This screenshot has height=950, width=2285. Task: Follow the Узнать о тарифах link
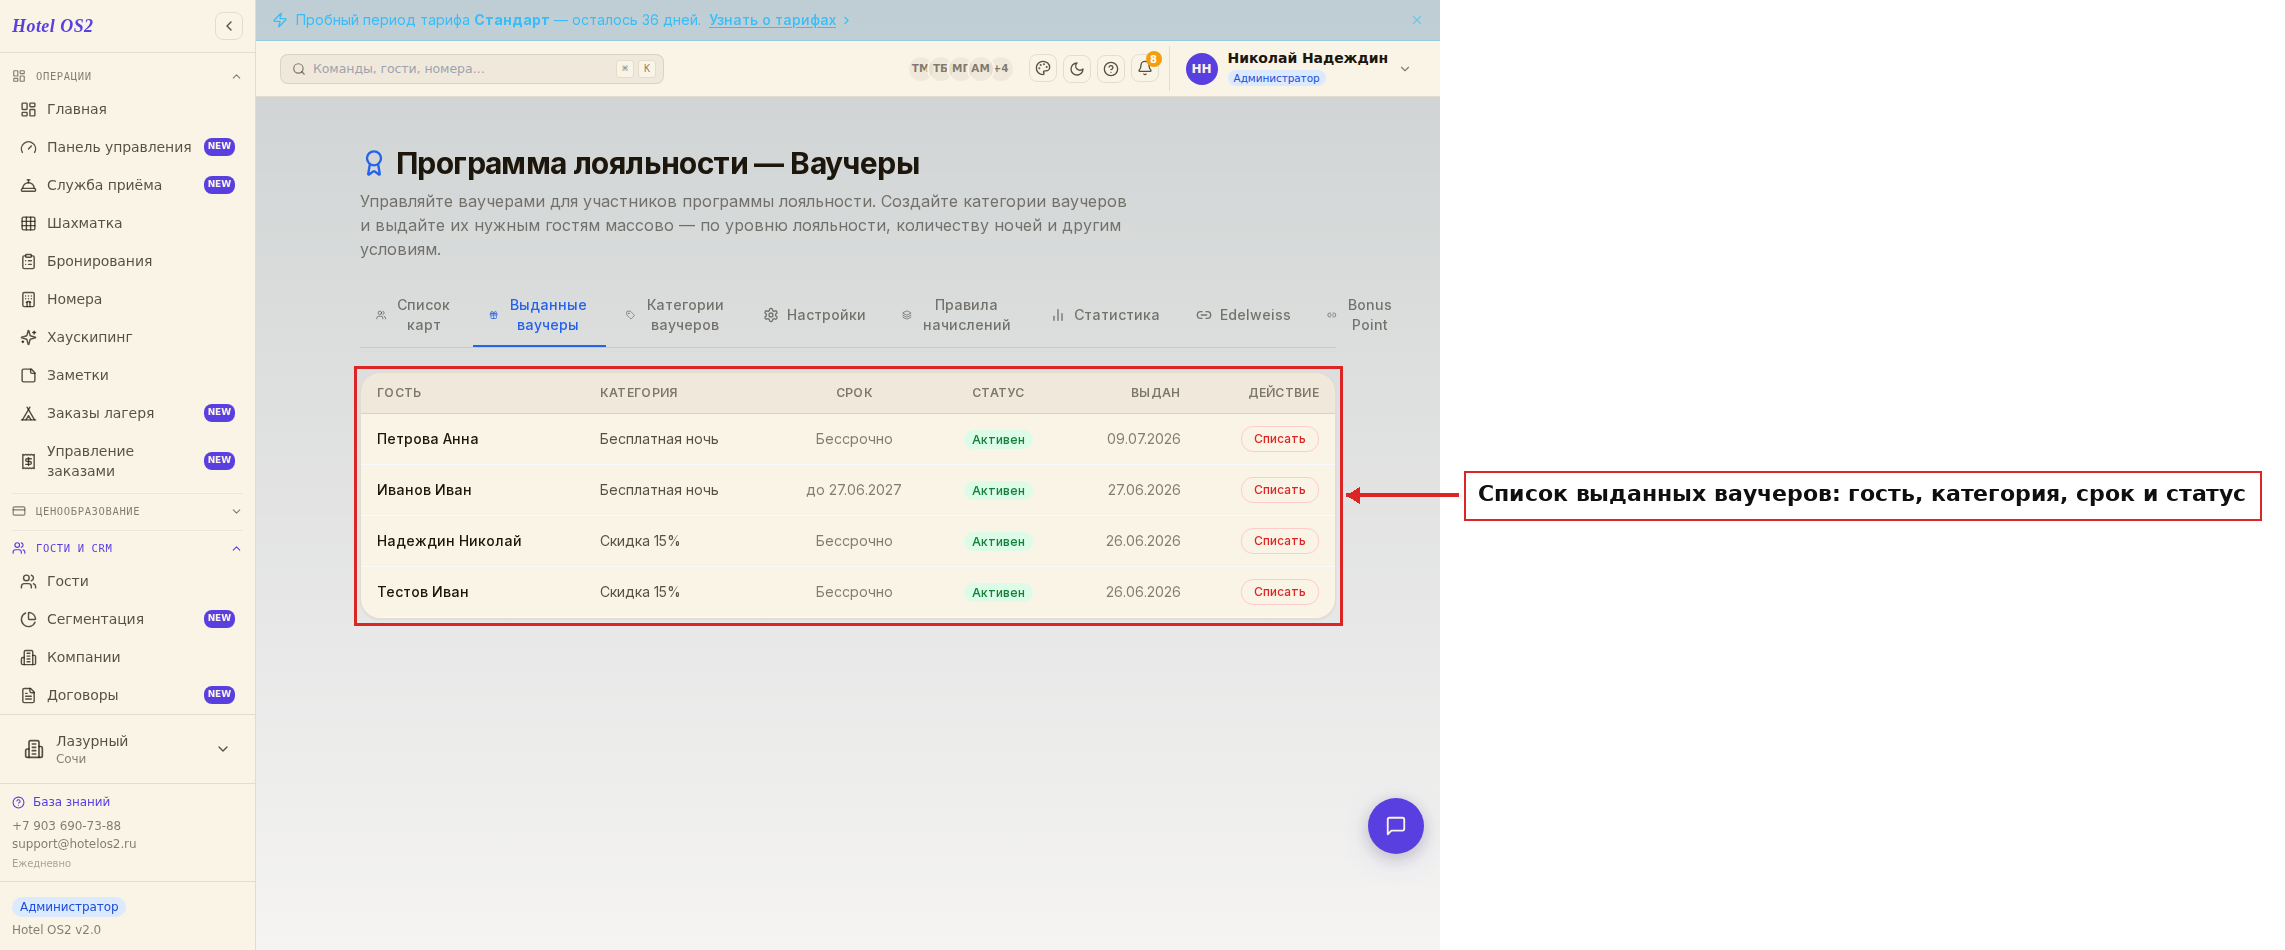pos(773,20)
